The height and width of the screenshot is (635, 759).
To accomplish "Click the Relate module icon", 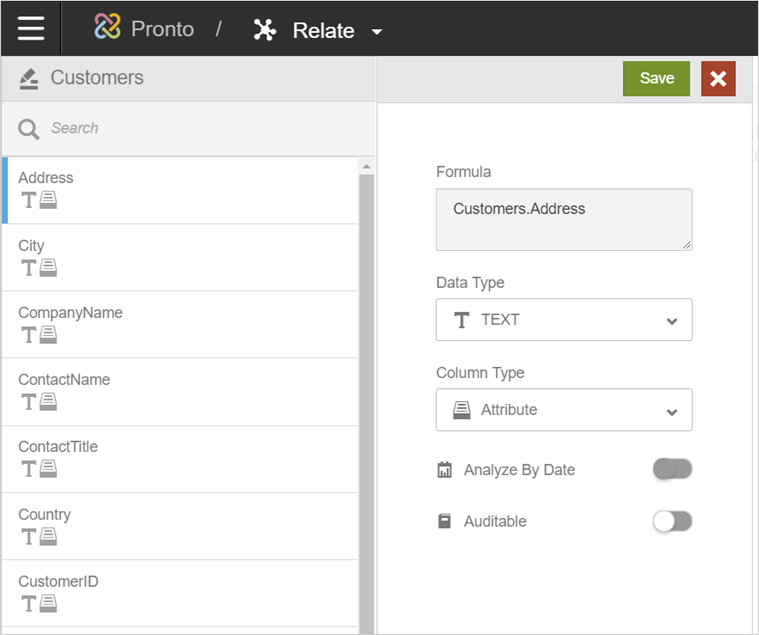I will click(x=265, y=30).
